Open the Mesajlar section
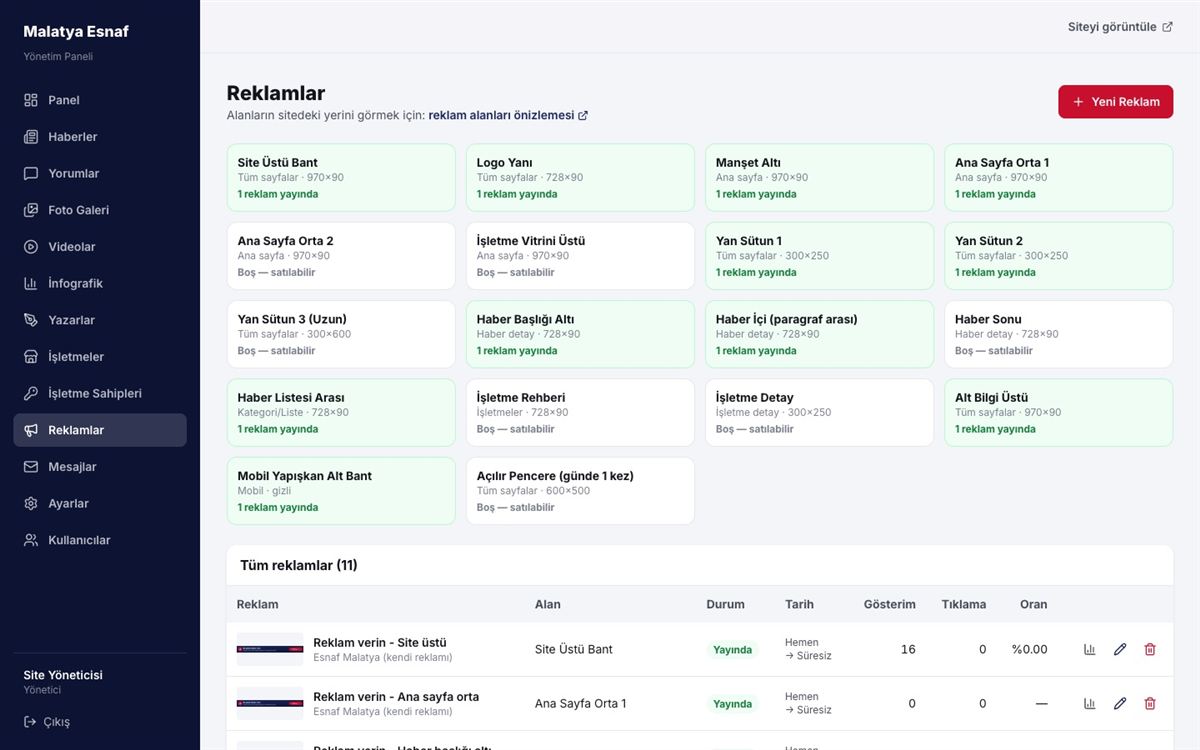Image resolution: width=1200 pixels, height=750 pixels. point(100,467)
